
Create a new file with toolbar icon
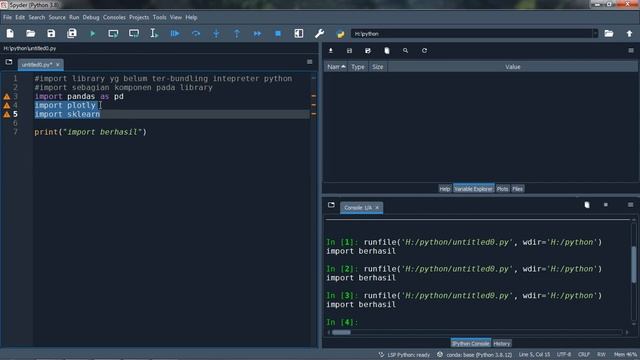coord(10,33)
